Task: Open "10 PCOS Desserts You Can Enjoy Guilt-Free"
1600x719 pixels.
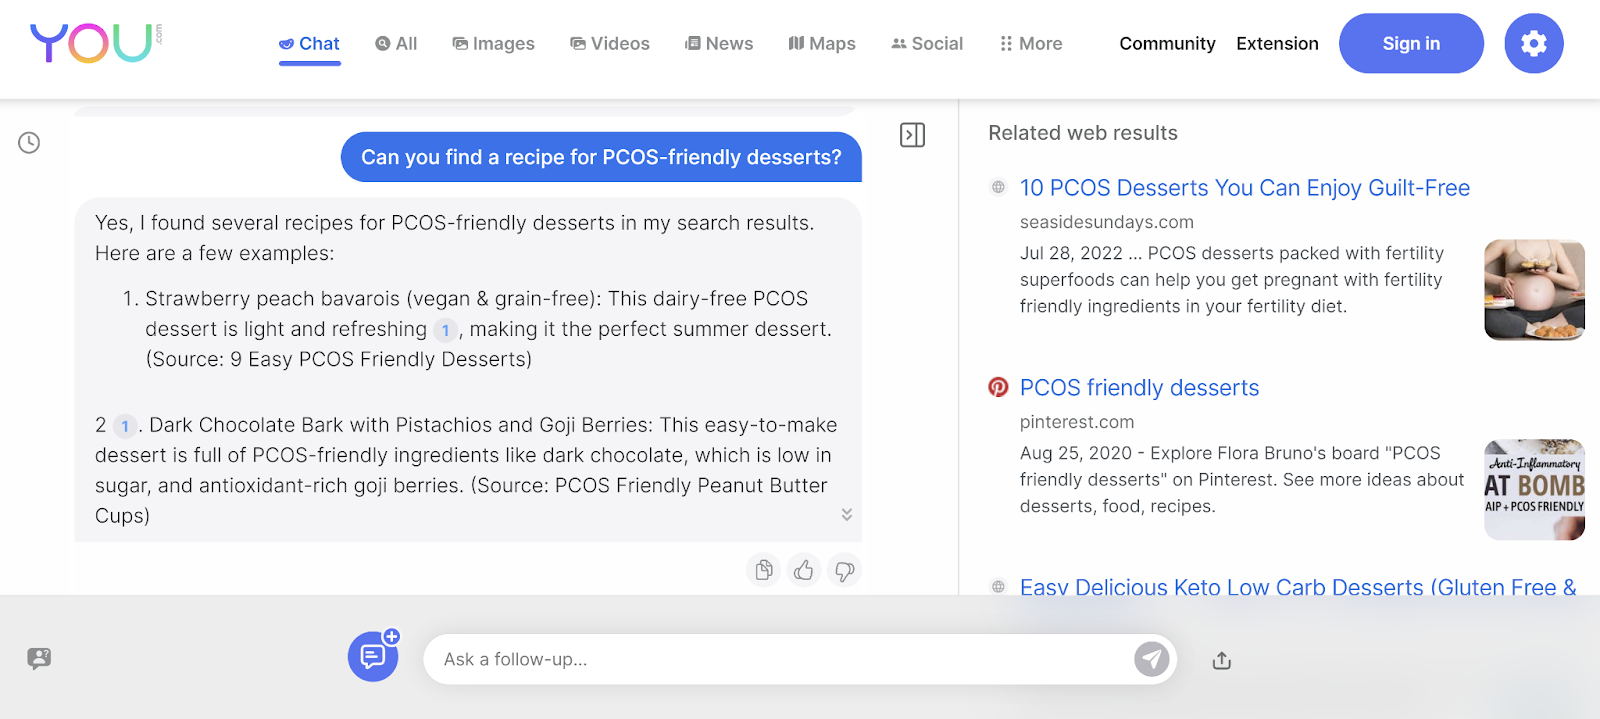Action: click(x=1244, y=188)
